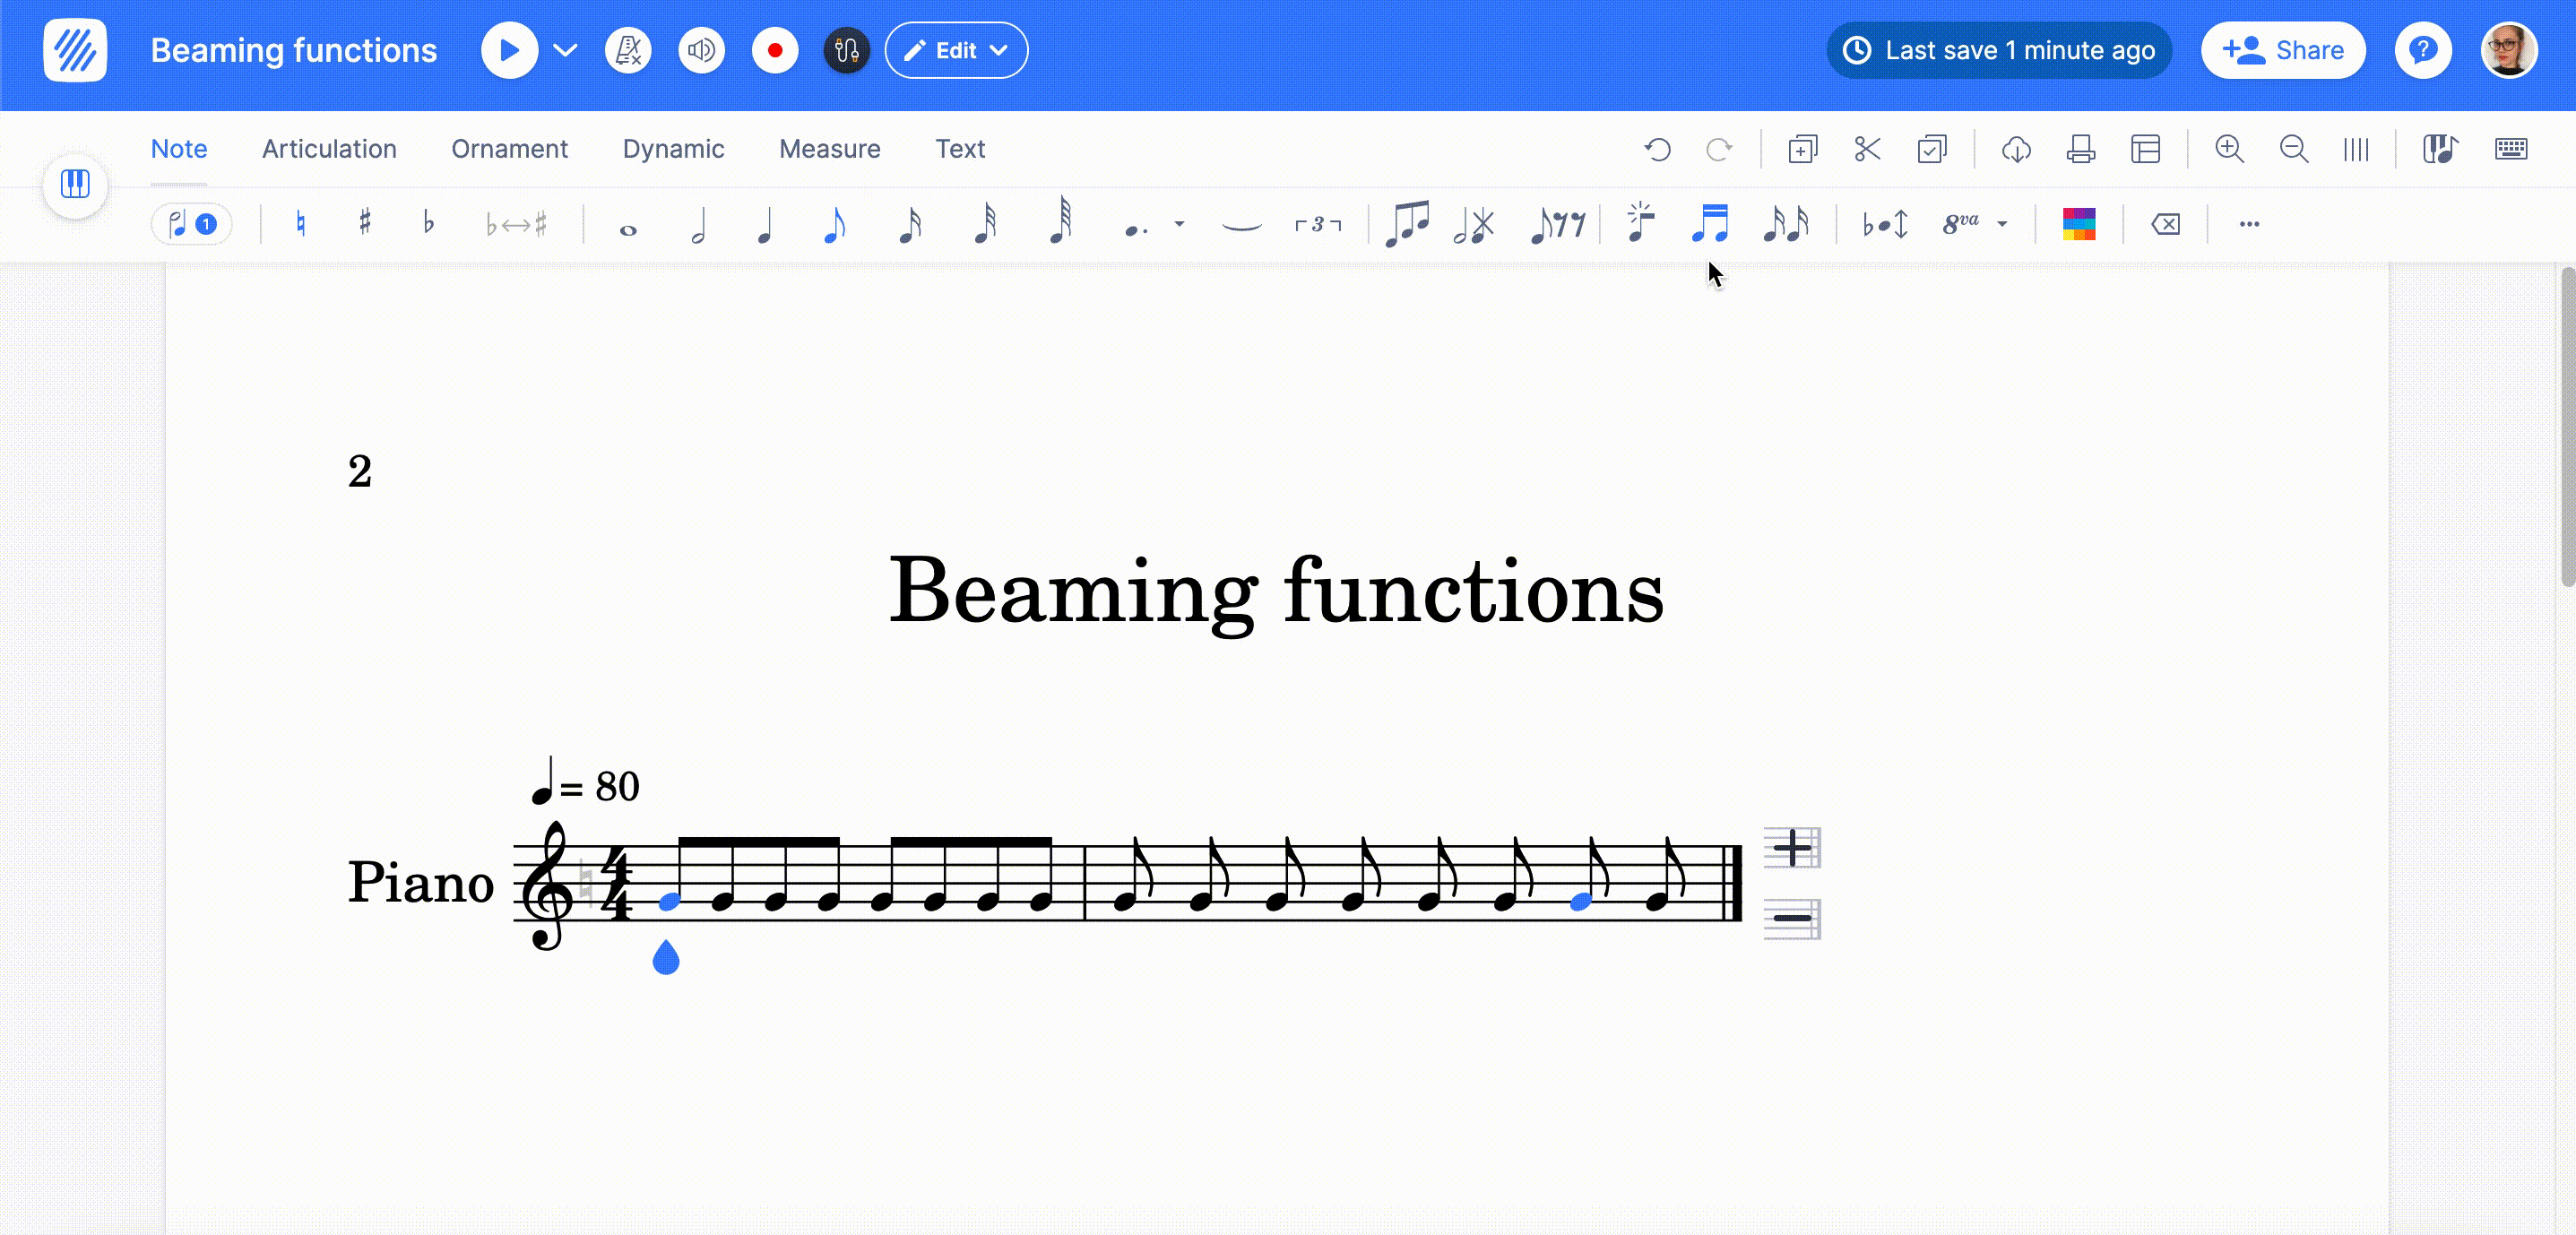
Task: Toggle the metronome button
Action: click(628, 50)
